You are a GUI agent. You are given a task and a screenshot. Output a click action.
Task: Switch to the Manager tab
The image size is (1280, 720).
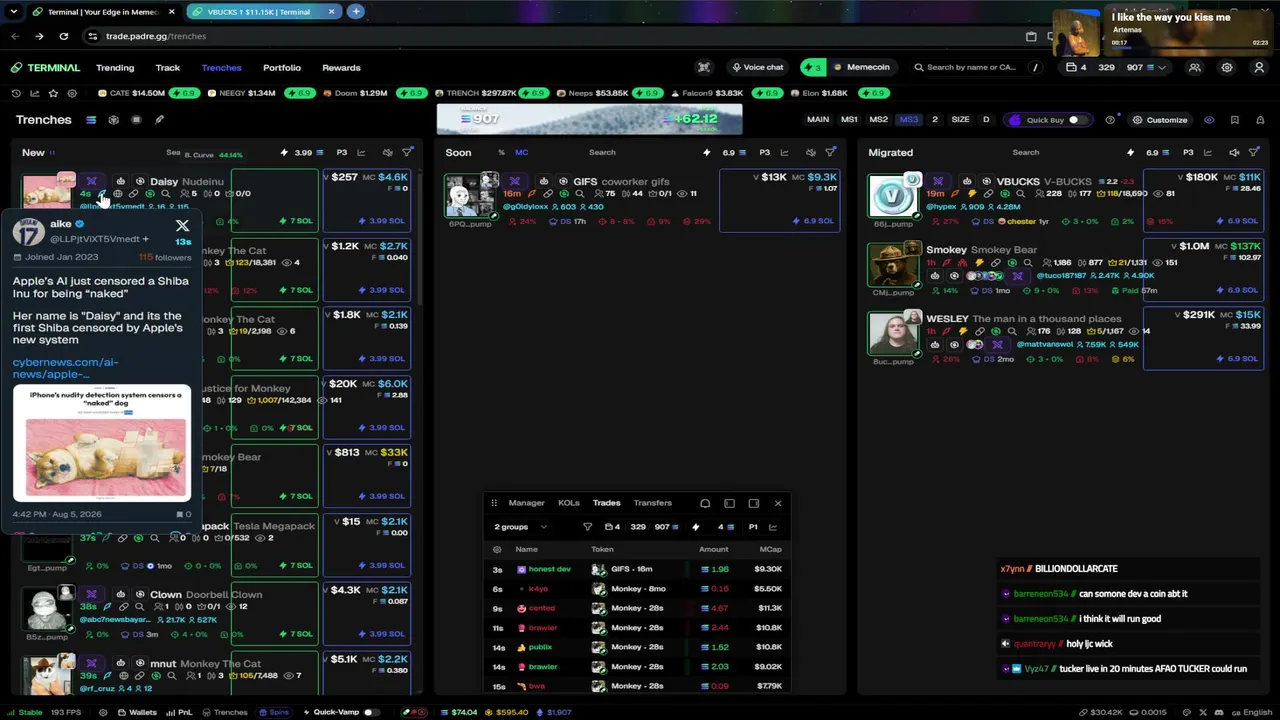pos(526,503)
